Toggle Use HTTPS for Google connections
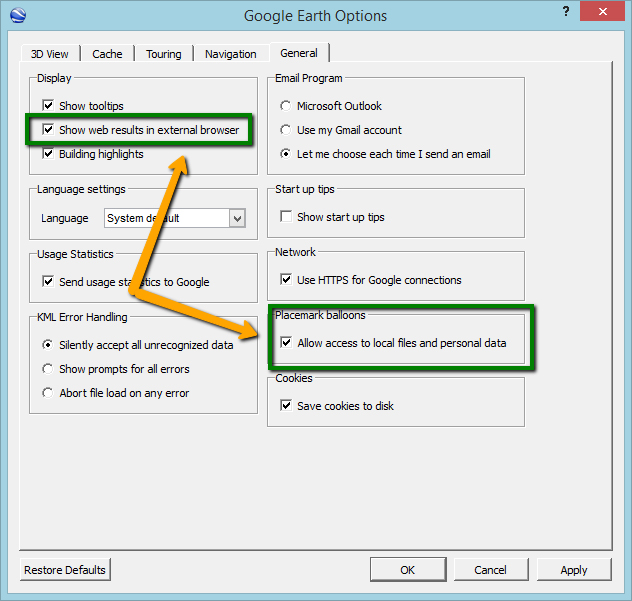Viewport: 632px width, 601px height. 286,280
